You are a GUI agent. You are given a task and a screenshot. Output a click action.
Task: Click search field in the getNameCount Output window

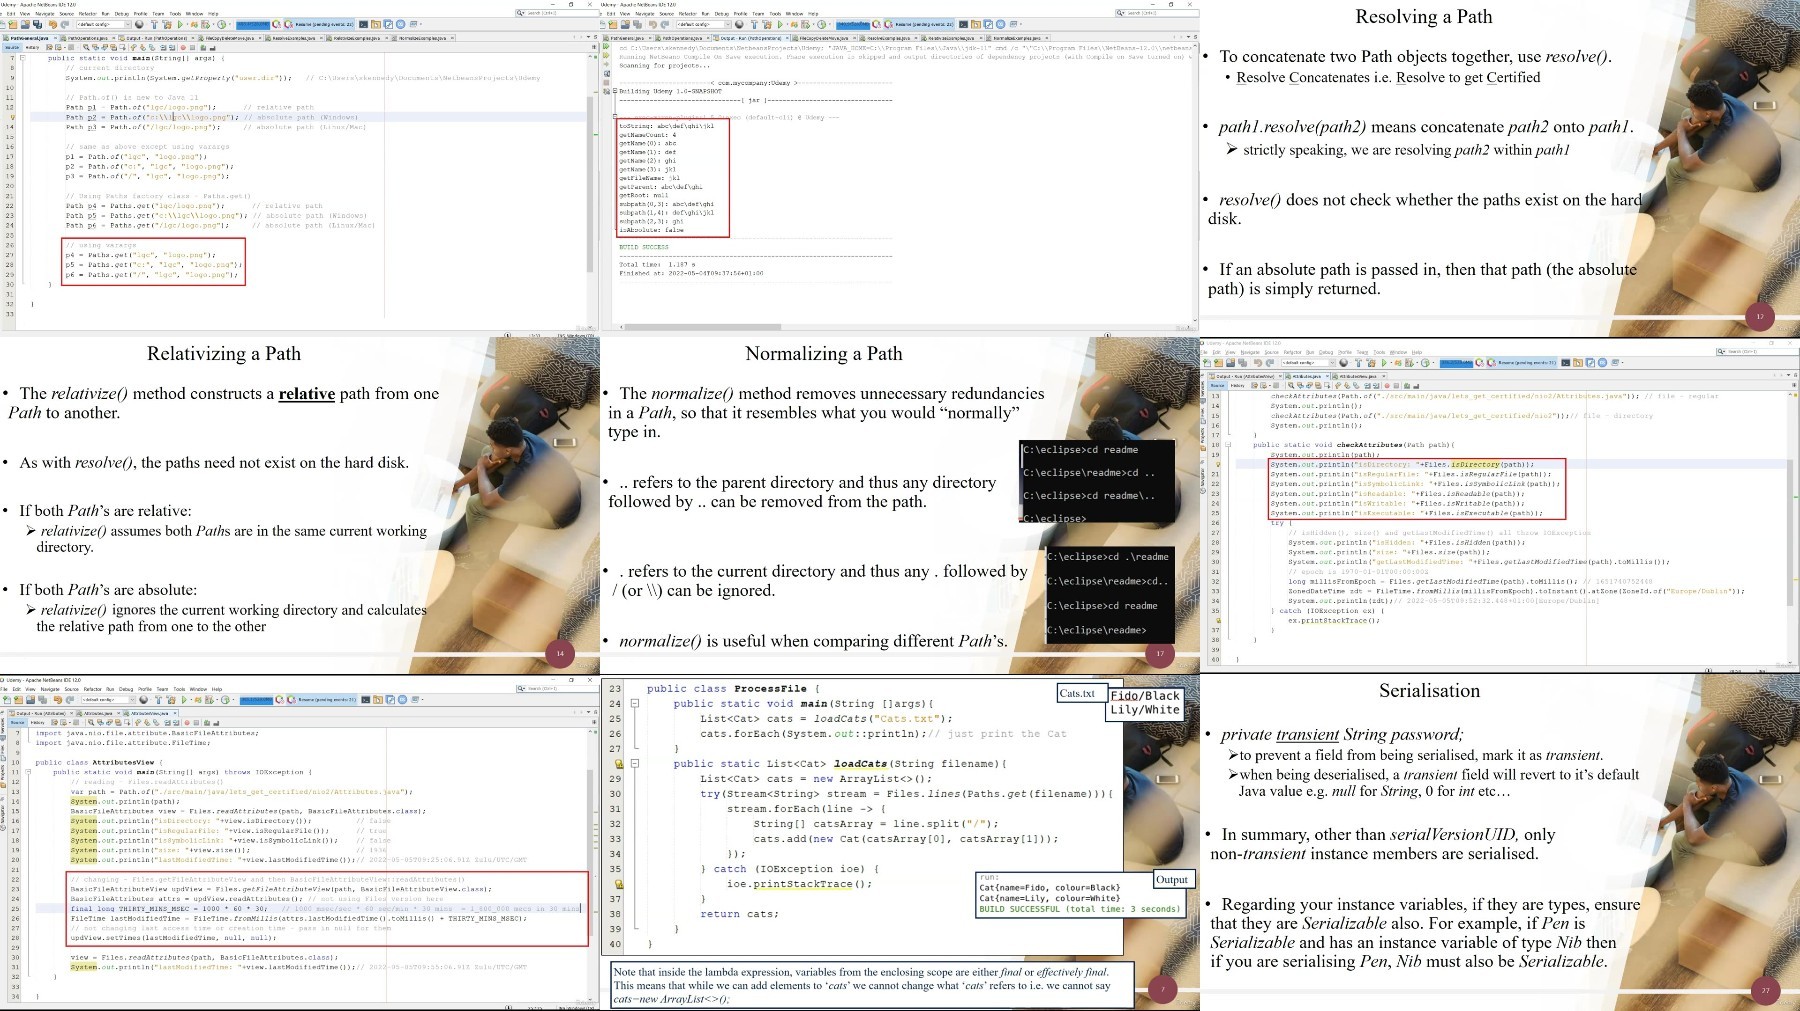coord(1156,13)
